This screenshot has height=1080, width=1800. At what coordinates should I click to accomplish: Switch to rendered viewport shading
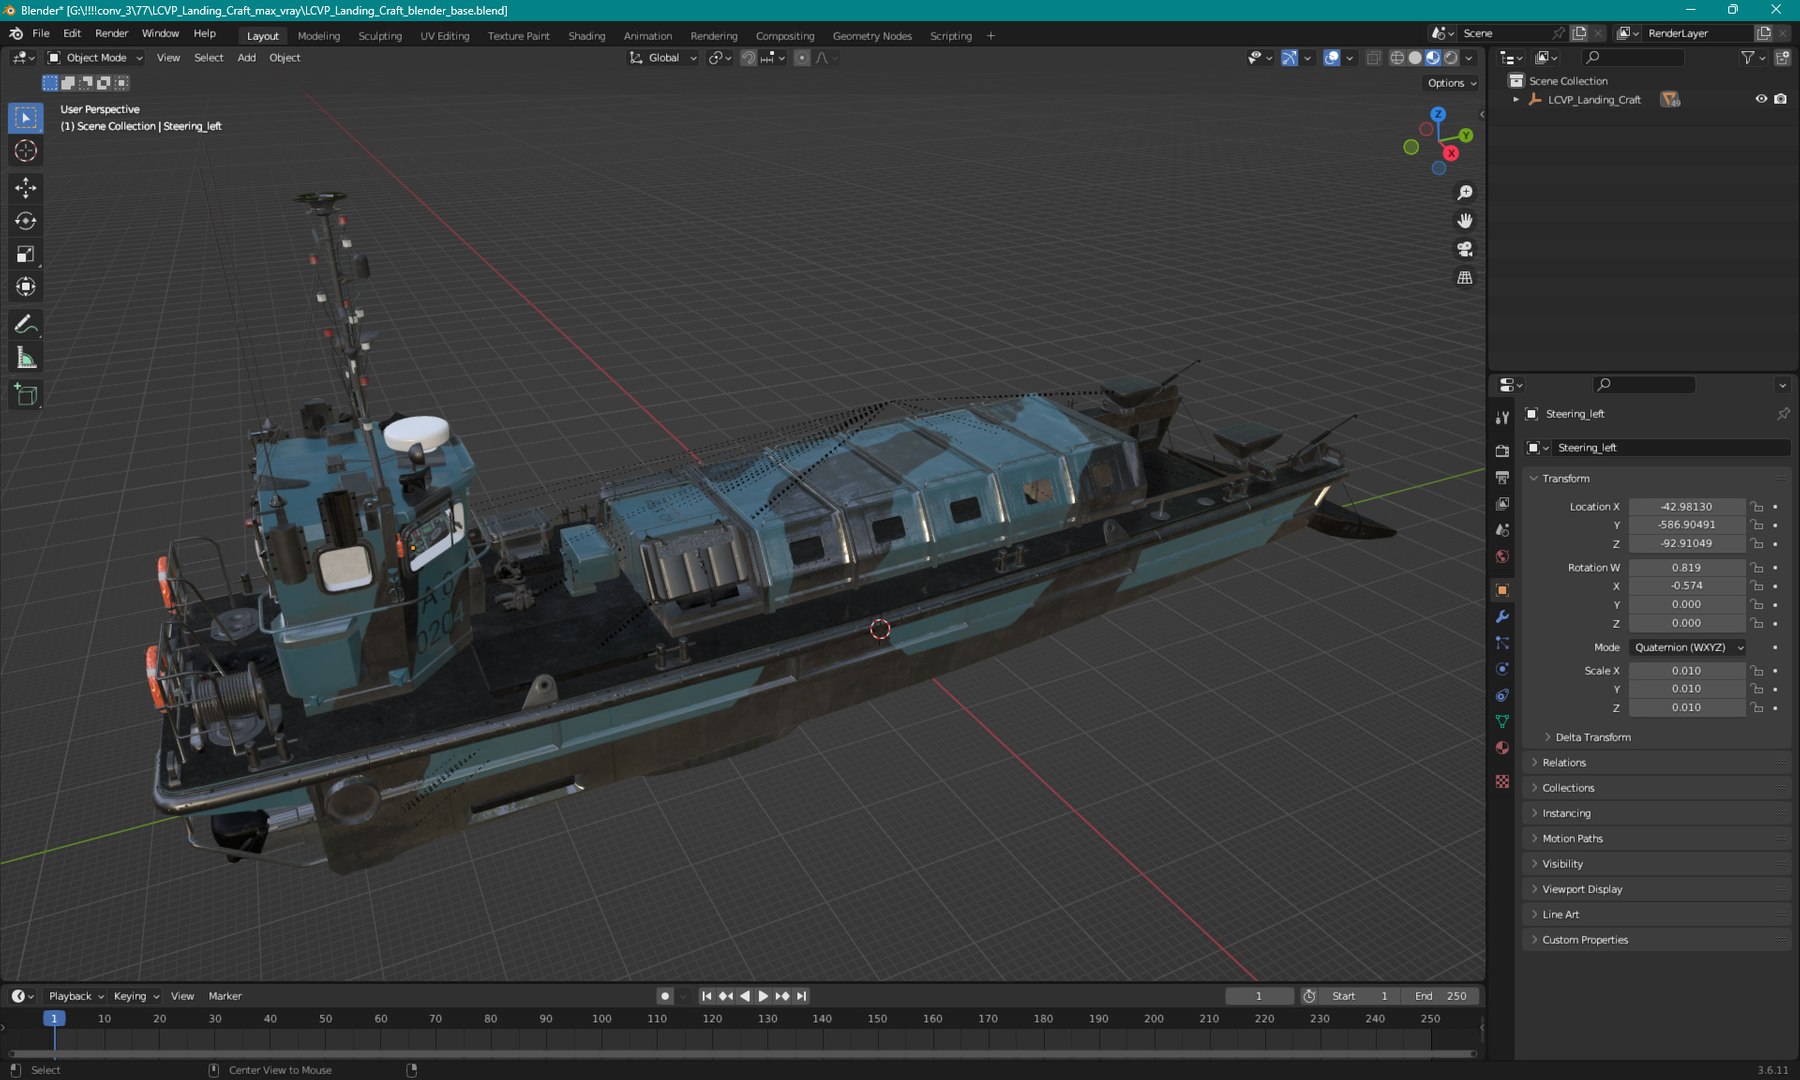pyautogui.click(x=1451, y=58)
